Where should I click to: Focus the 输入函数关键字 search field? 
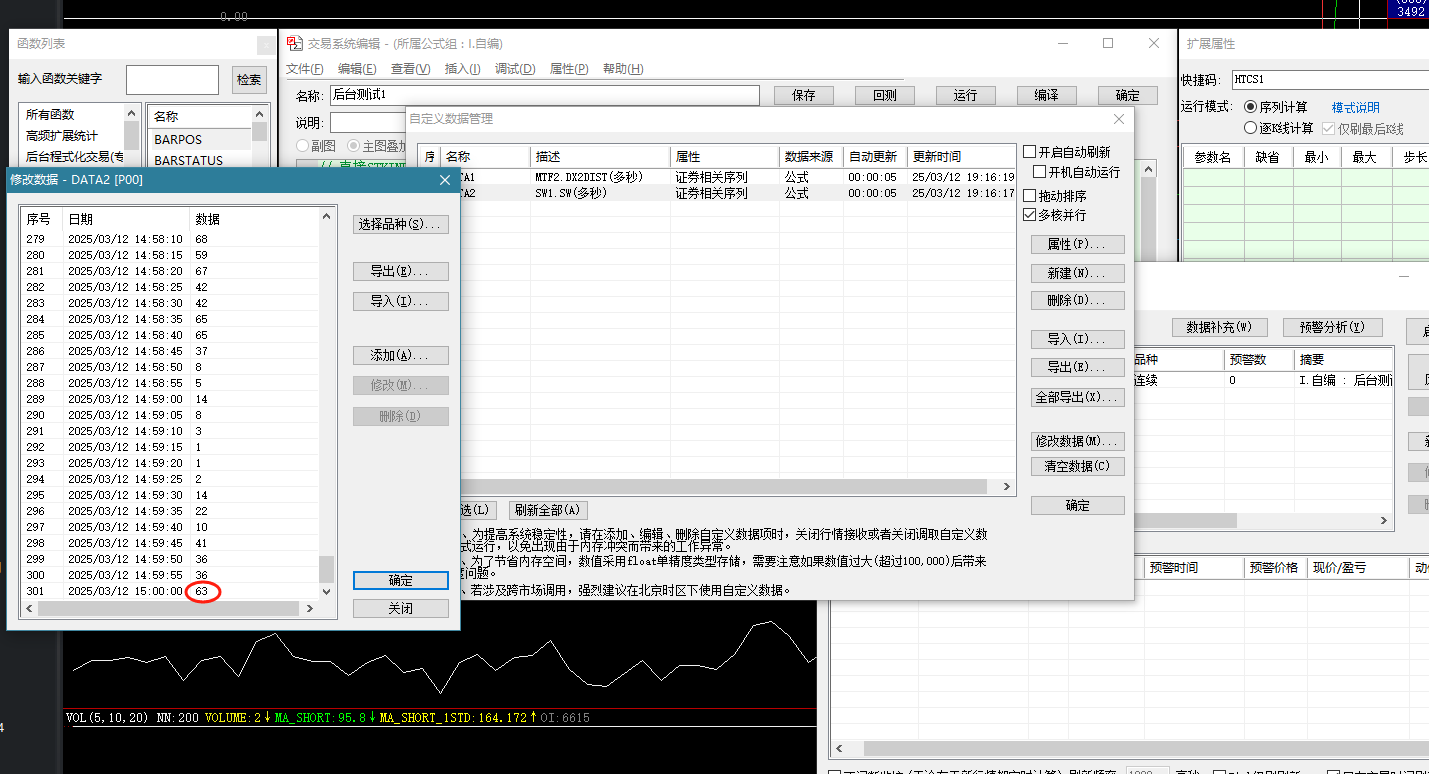[x=172, y=80]
